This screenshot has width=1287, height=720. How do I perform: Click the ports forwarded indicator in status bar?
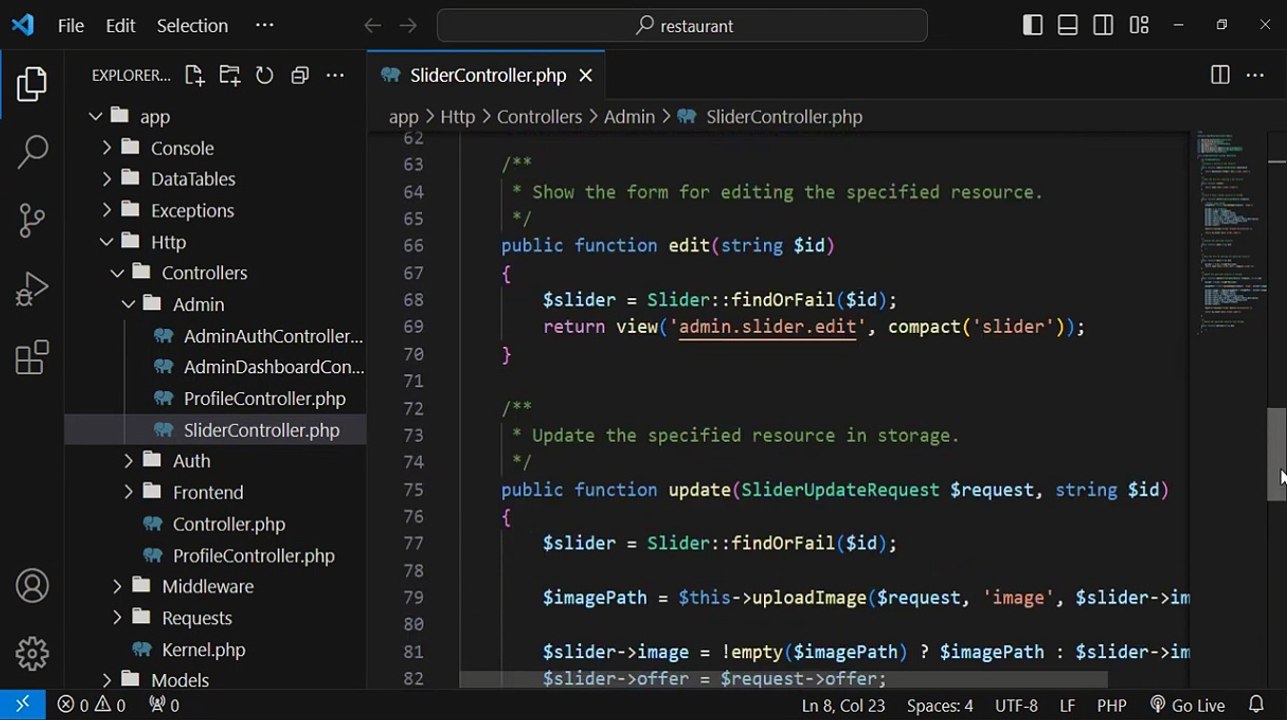tap(164, 705)
